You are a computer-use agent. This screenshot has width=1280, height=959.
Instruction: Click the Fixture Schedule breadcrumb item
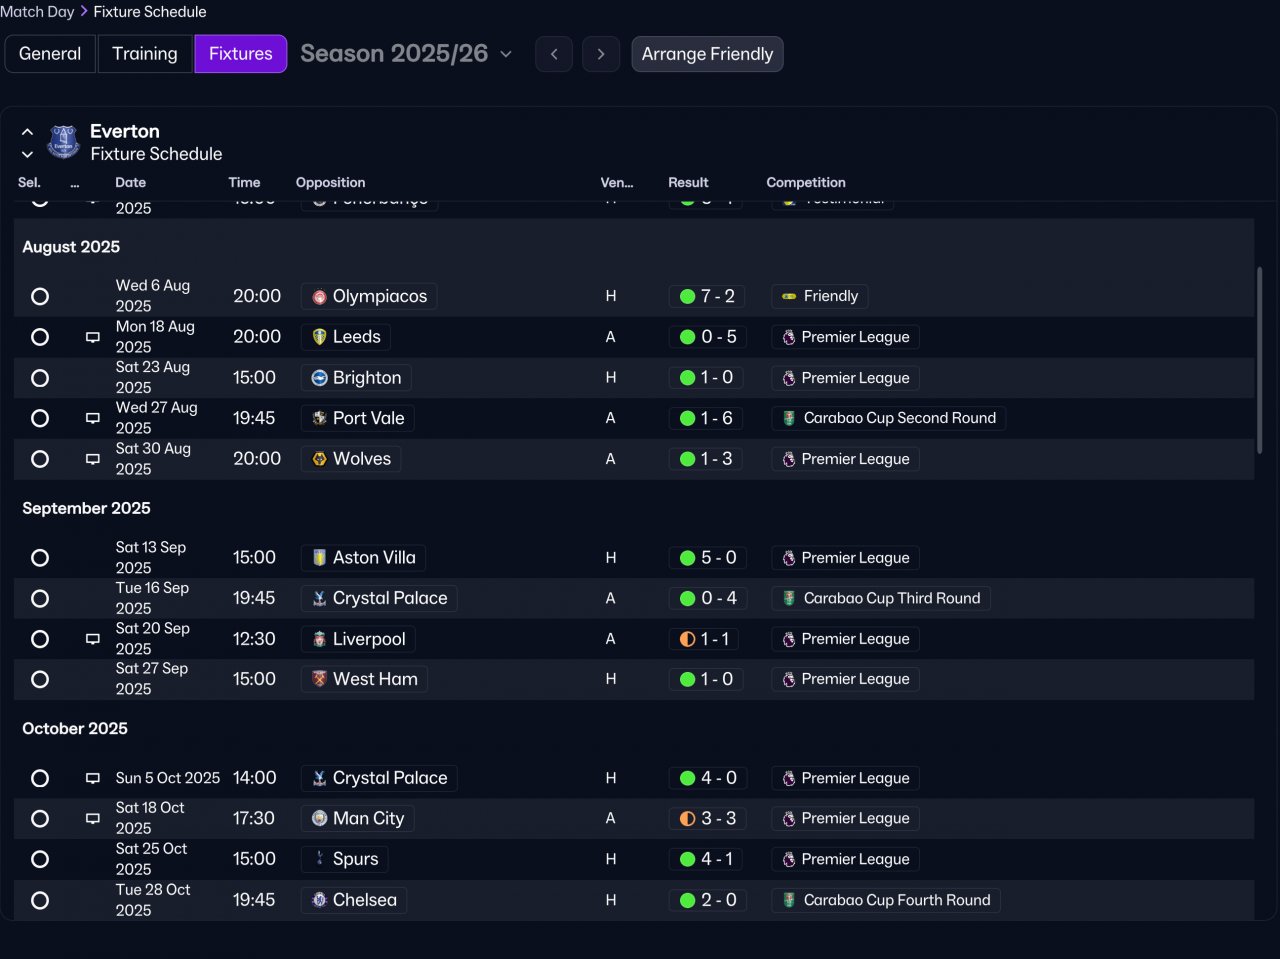coord(150,12)
